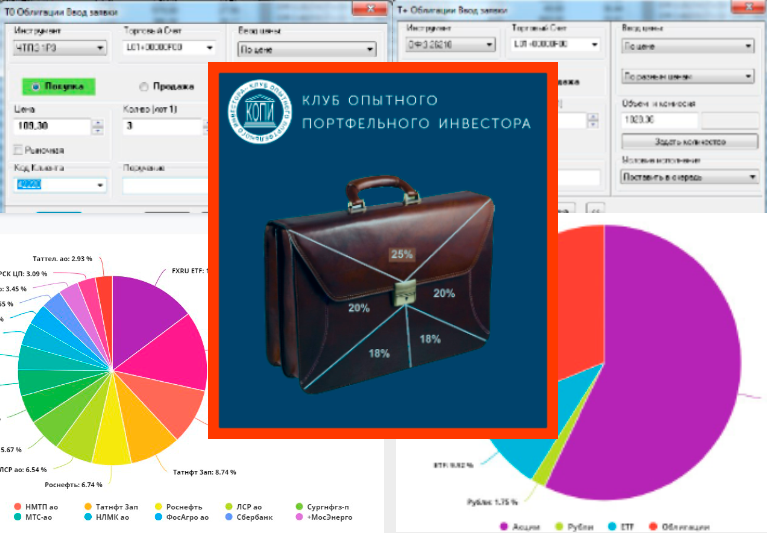
Task: Select the Покупка radio button
Action: tap(59, 86)
